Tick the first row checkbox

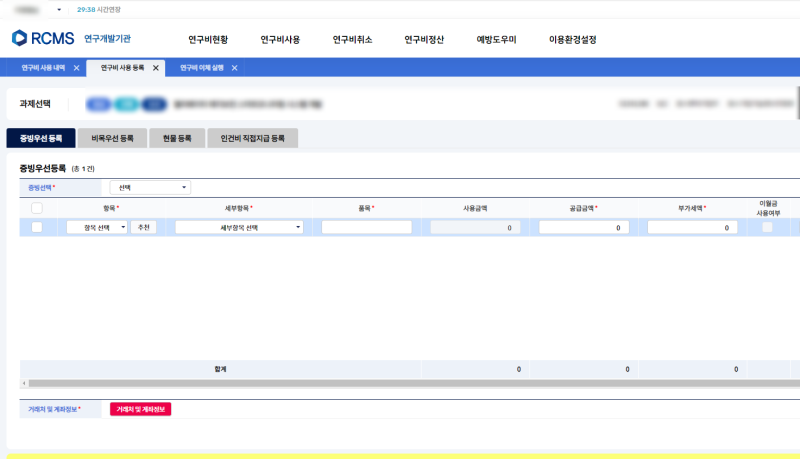(37, 227)
